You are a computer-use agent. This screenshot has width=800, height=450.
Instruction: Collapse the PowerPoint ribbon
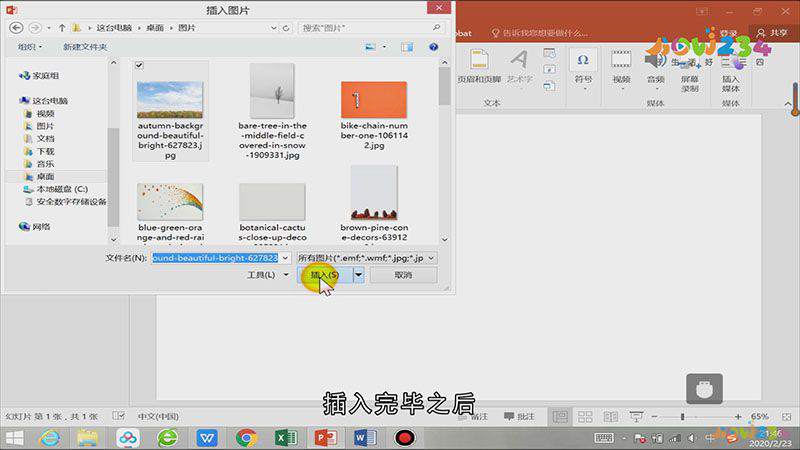click(x=788, y=104)
